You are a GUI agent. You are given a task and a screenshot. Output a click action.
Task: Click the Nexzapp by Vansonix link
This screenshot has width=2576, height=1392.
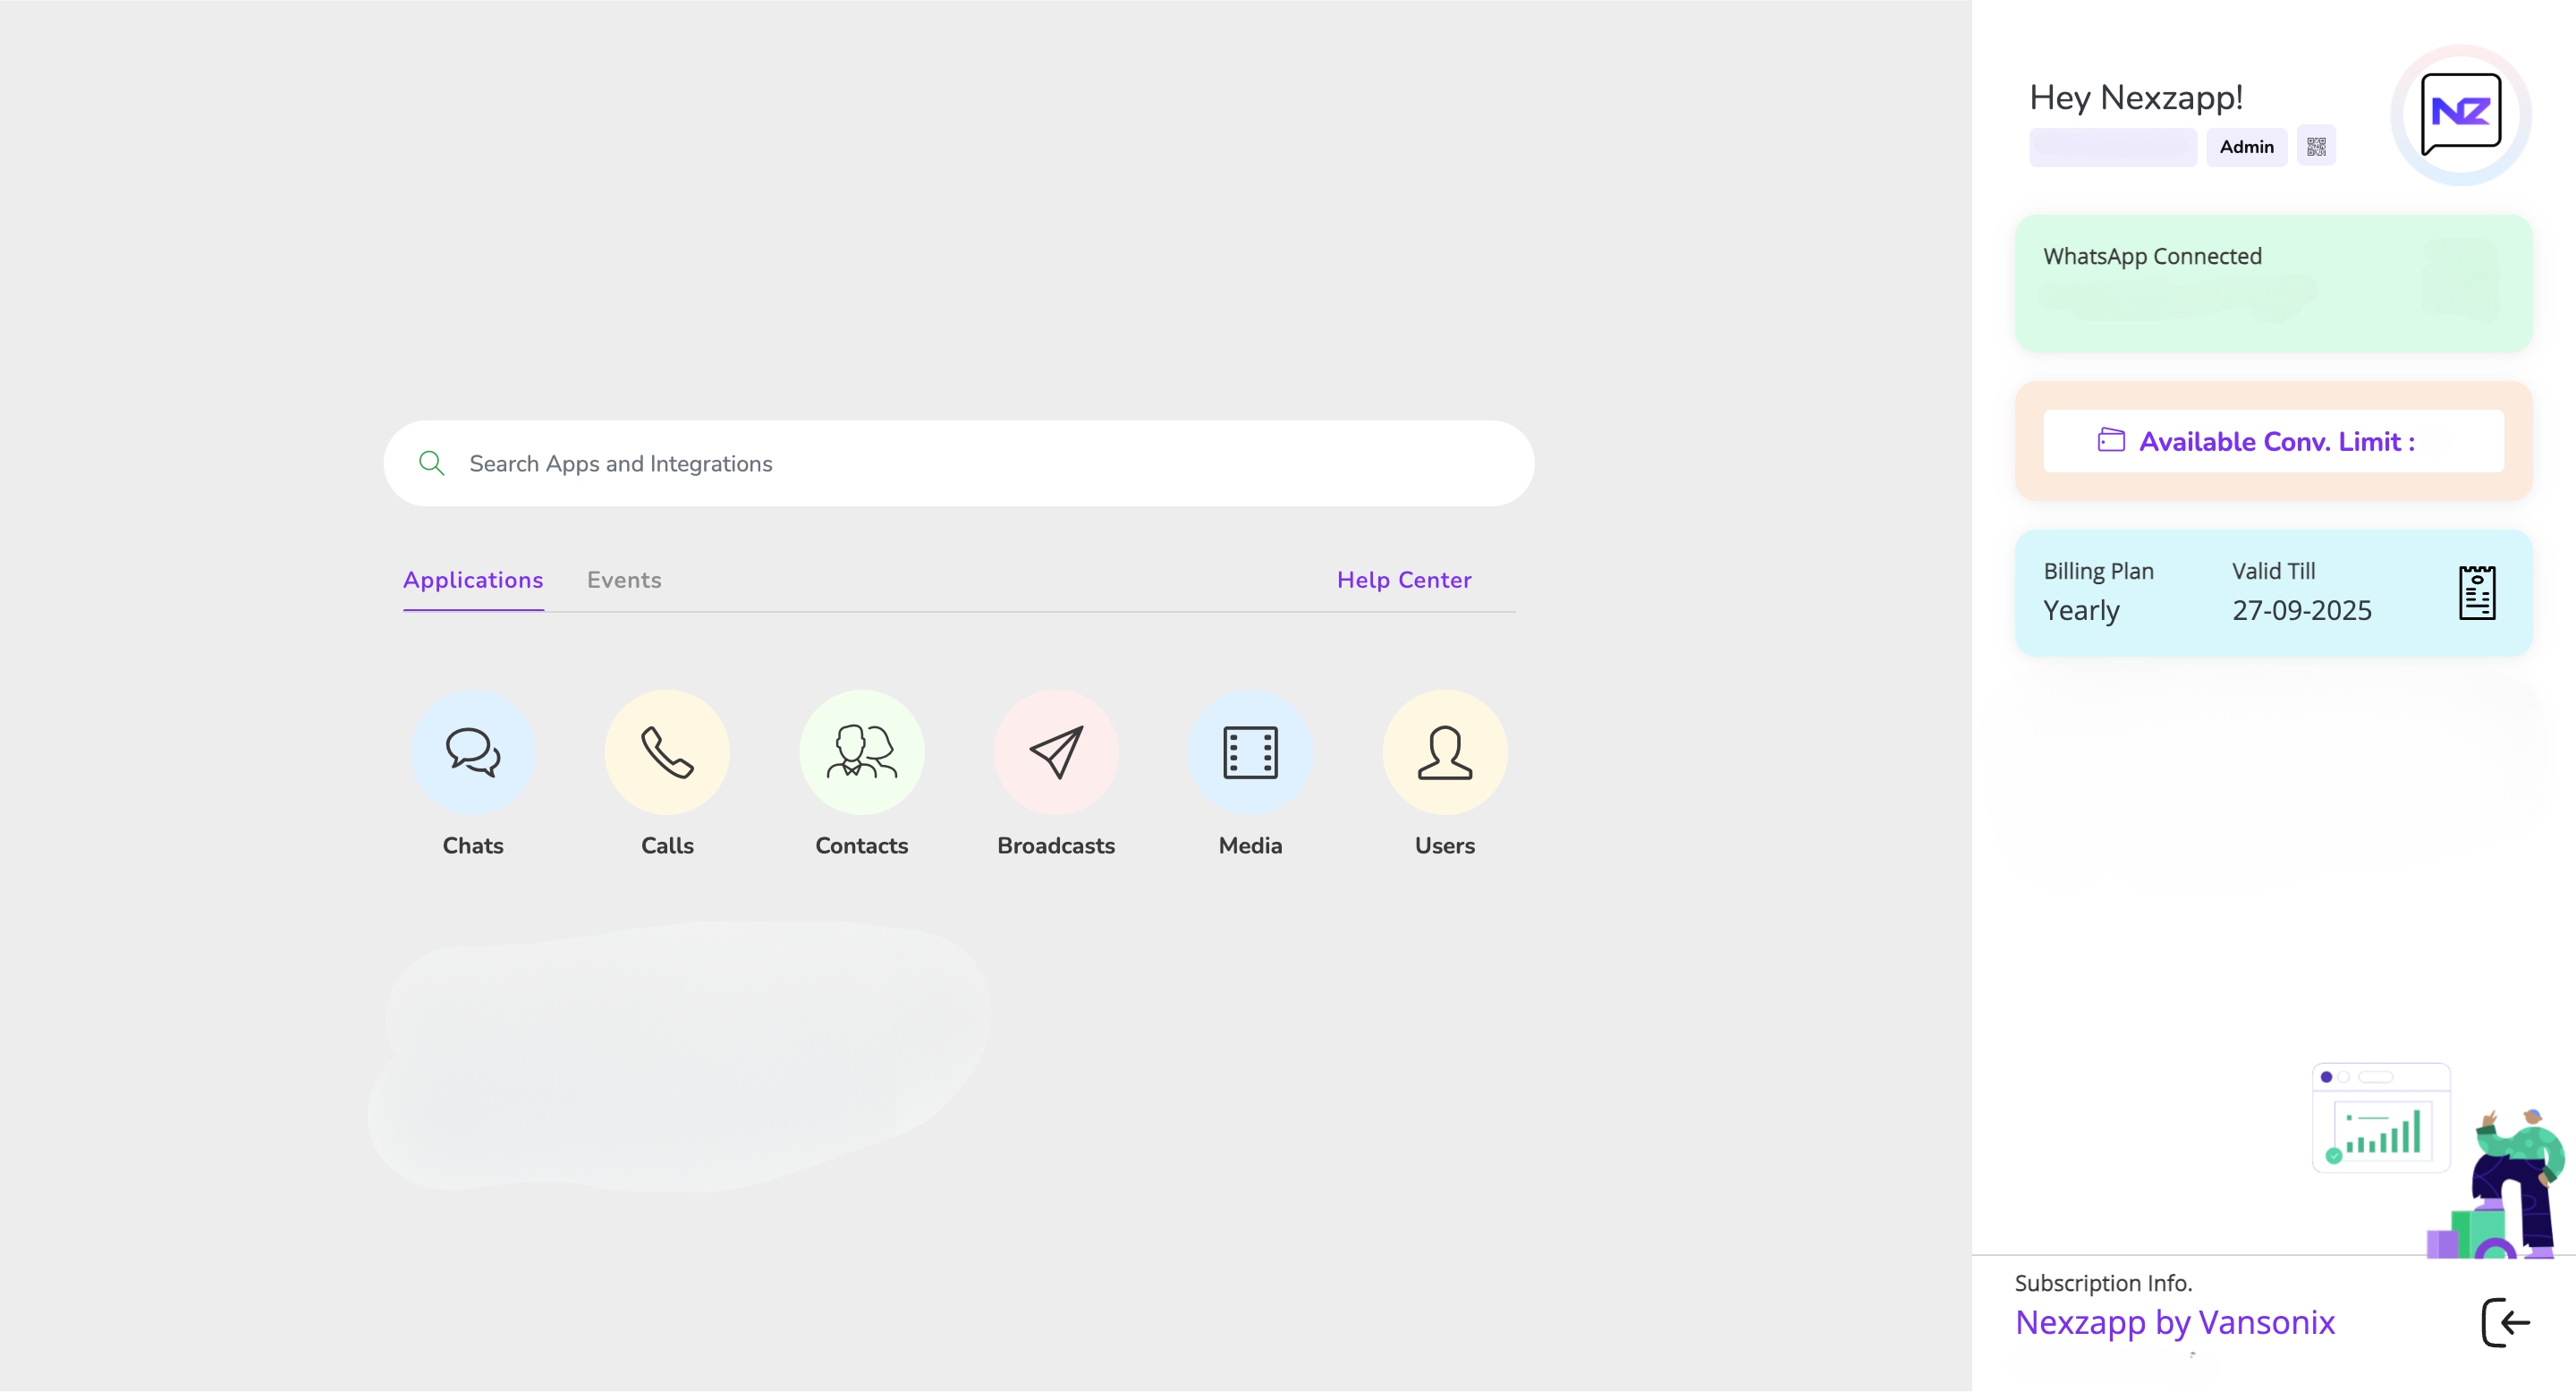pos(2174,1323)
